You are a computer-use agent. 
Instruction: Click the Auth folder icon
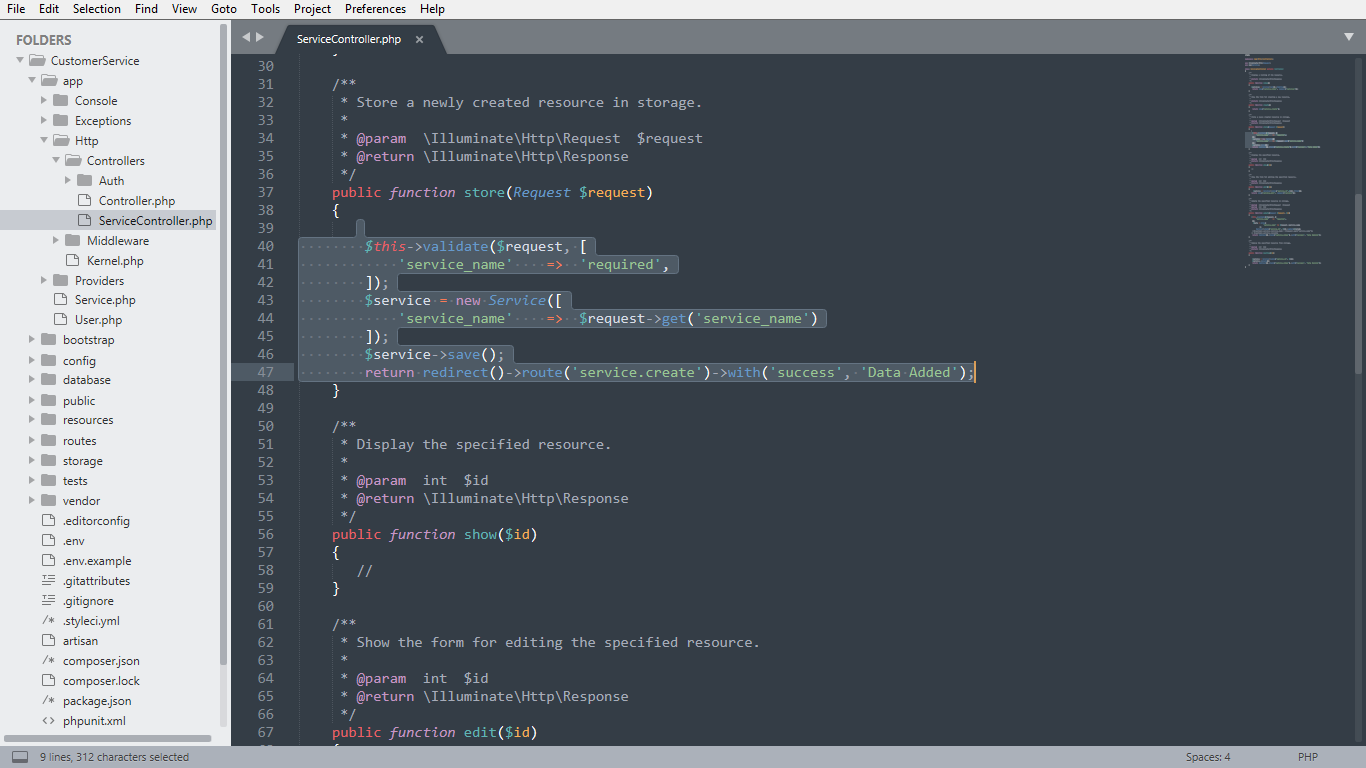(84, 181)
